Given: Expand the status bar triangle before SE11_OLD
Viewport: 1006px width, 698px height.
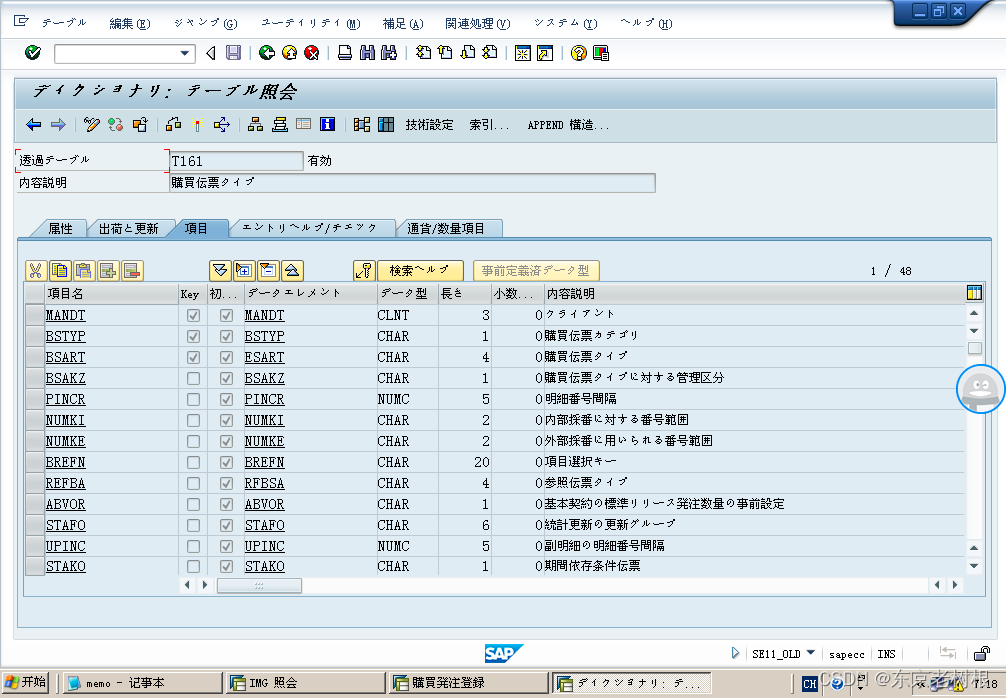Looking at the screenshot, I should point(735,653).
